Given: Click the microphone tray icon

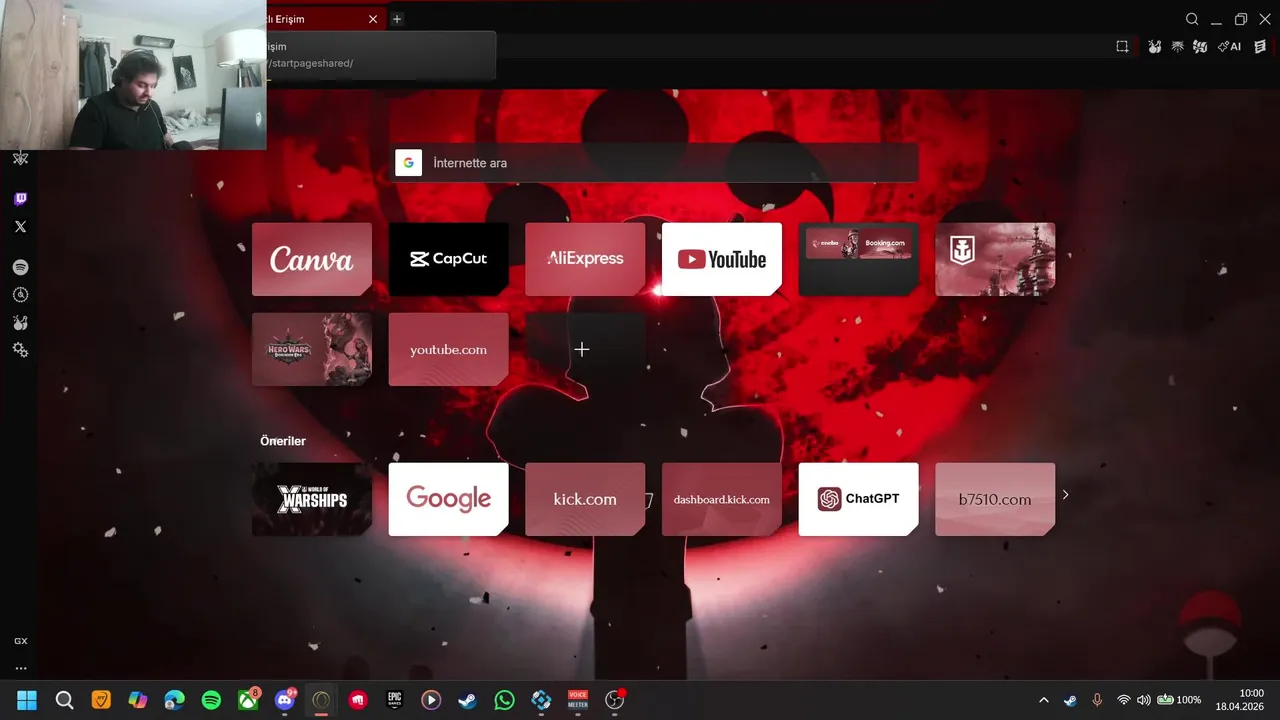Looking at the screenshot, I should coord(1097,700).
